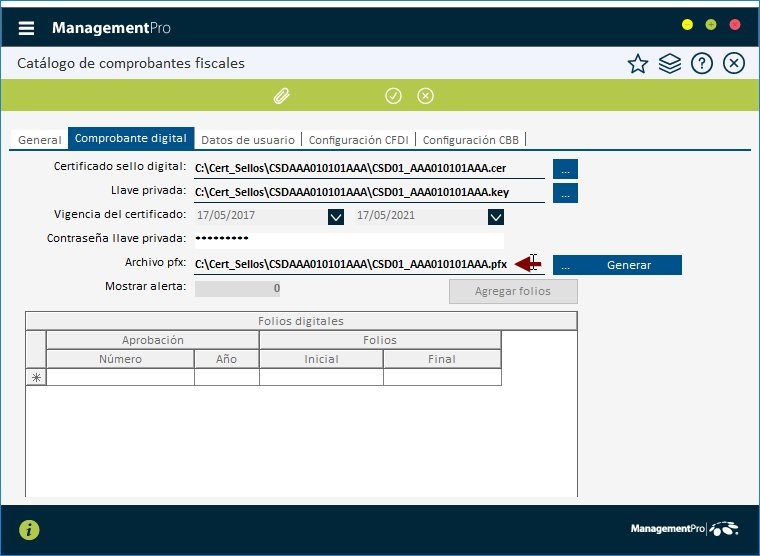Open the stacked layers icon
760x556 pixels.
click(669, 64)
